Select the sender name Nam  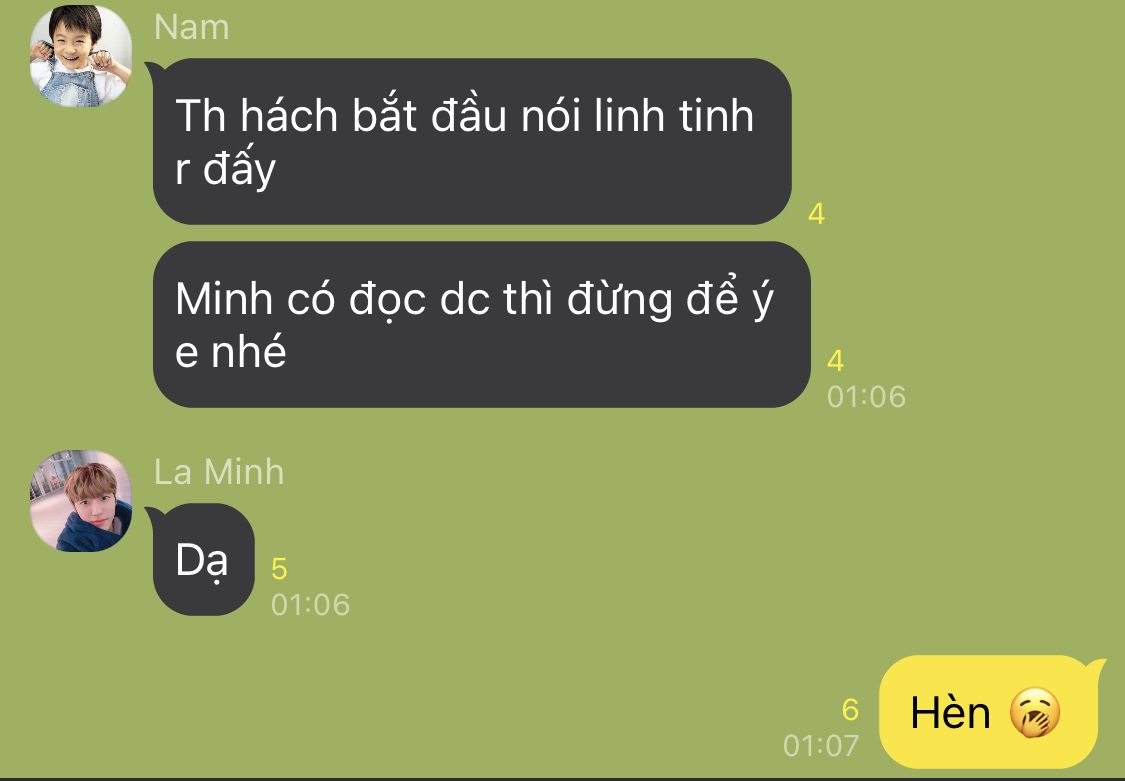[x=192, y=28]
